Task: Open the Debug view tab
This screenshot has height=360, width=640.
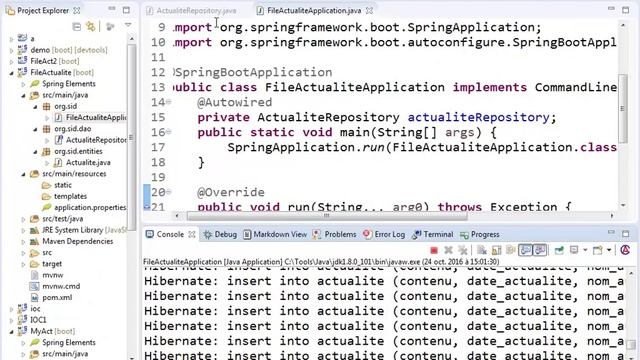Action: tap(220, 234)
